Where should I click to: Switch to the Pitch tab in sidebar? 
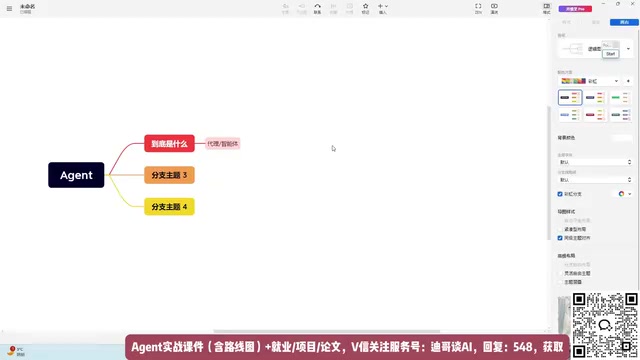click(596, 22)
